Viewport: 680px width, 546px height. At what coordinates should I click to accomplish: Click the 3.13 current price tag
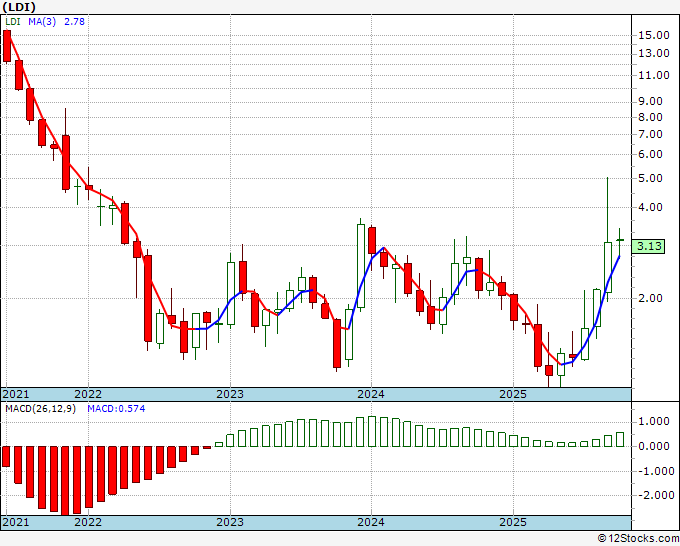[648, 246]
